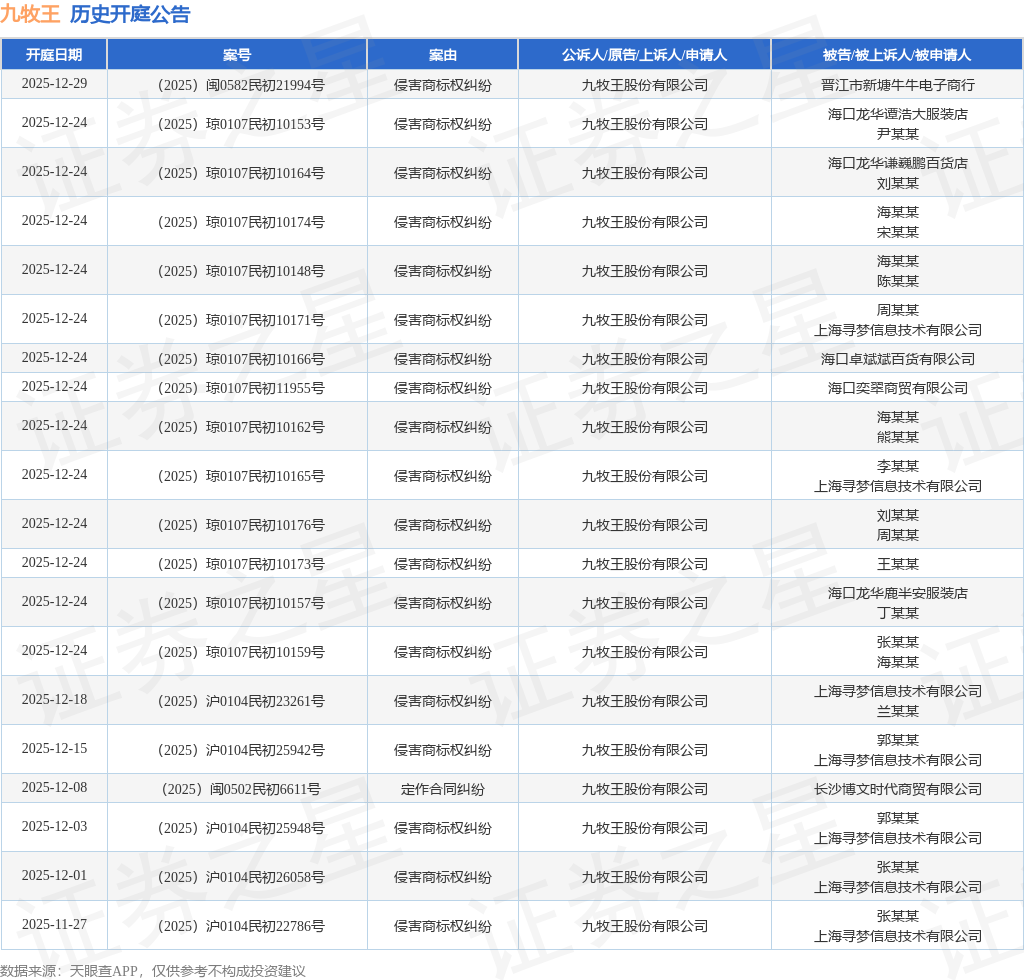This screenshot has width=1024, height=980.
Task: Open case （2025）沪0104民初23261号
Action: pyautogui.click(x=237, y=701)
